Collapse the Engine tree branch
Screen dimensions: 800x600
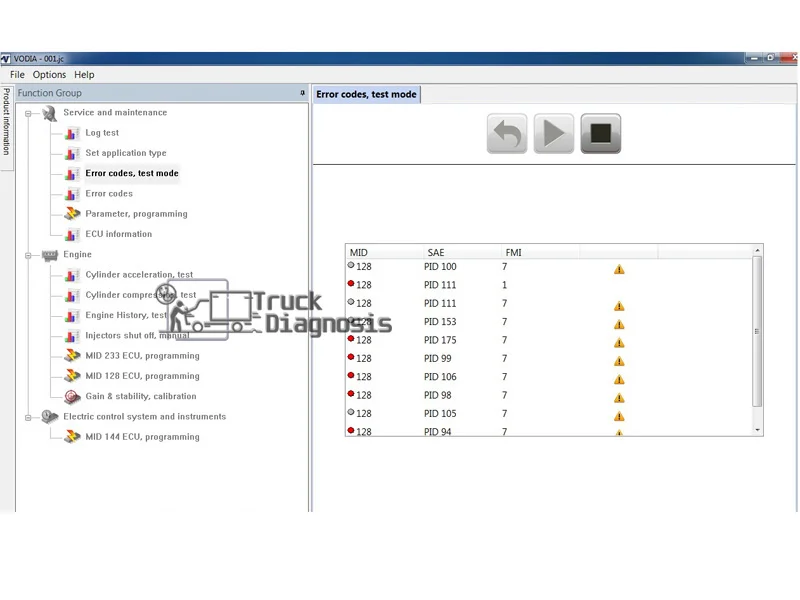tap(29, 254)
